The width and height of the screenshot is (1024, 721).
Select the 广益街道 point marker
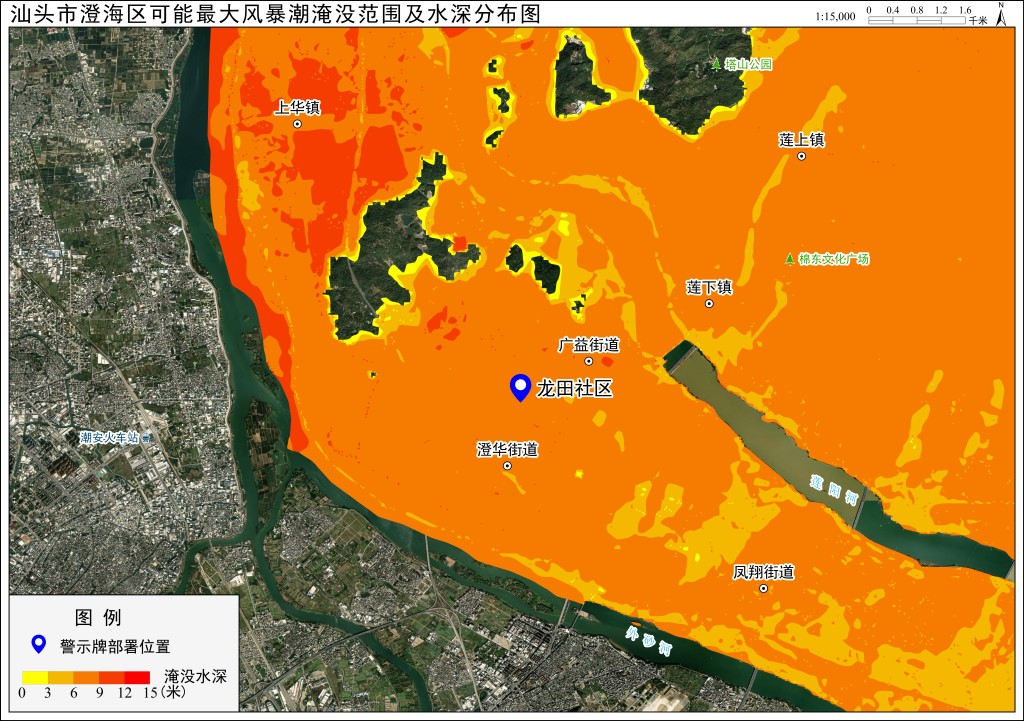coord(588,361)
